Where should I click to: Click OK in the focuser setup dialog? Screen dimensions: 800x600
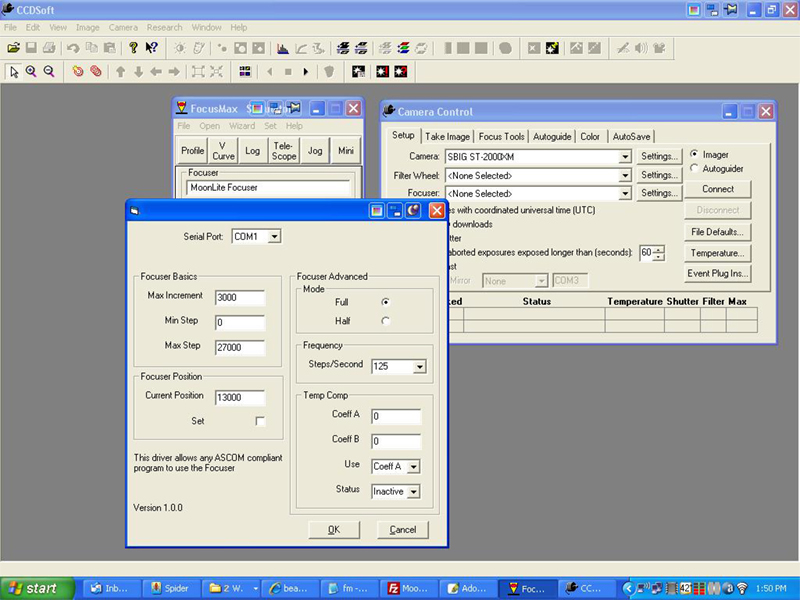pyautogui.click(x=334, y=530)
